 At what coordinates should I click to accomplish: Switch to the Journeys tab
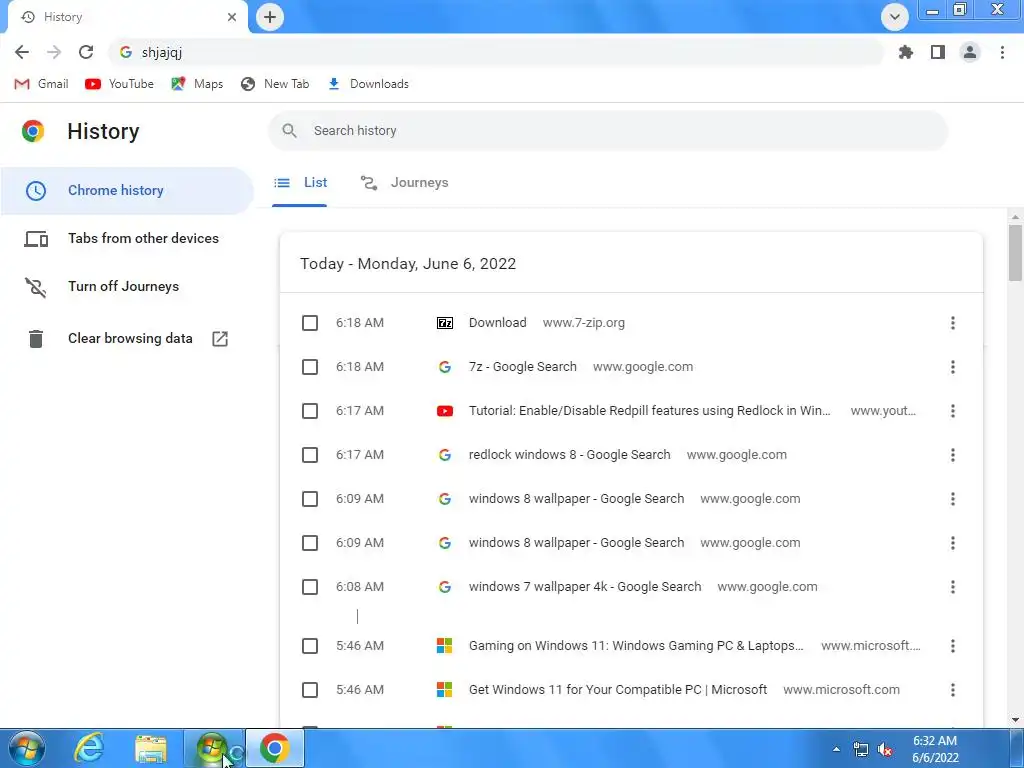[404, 183]
